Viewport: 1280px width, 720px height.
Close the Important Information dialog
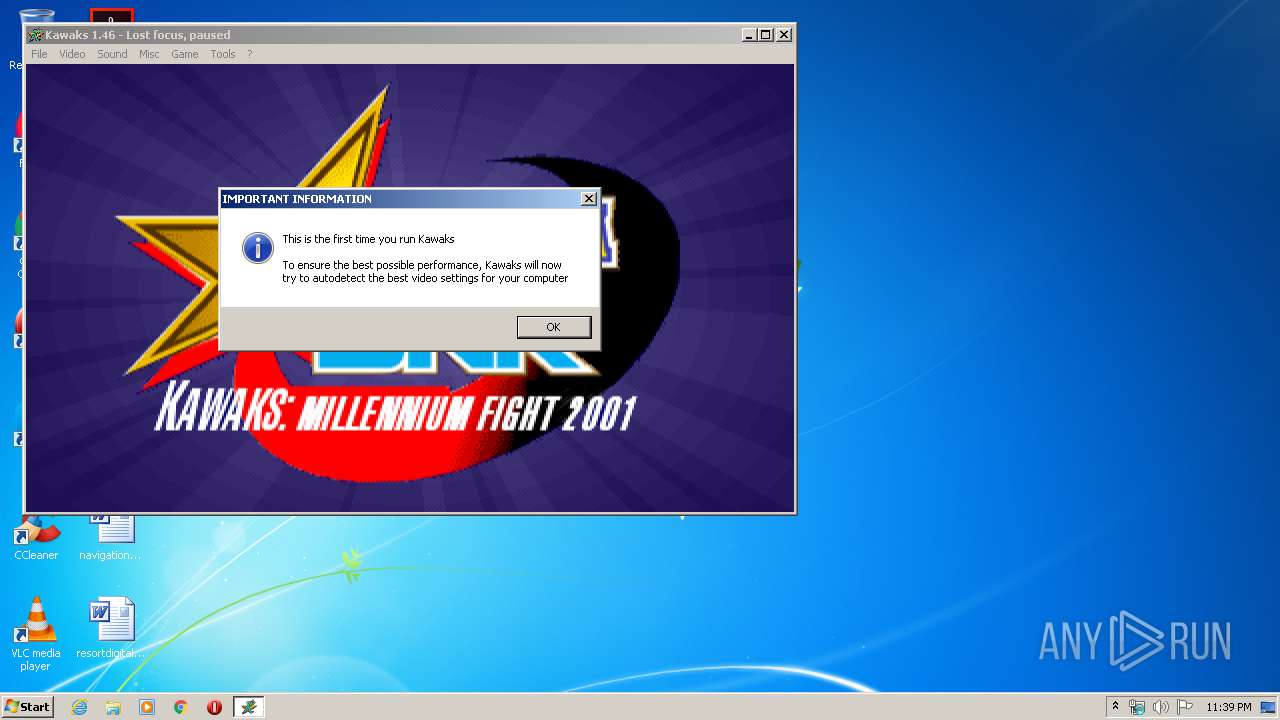point(589,199)
